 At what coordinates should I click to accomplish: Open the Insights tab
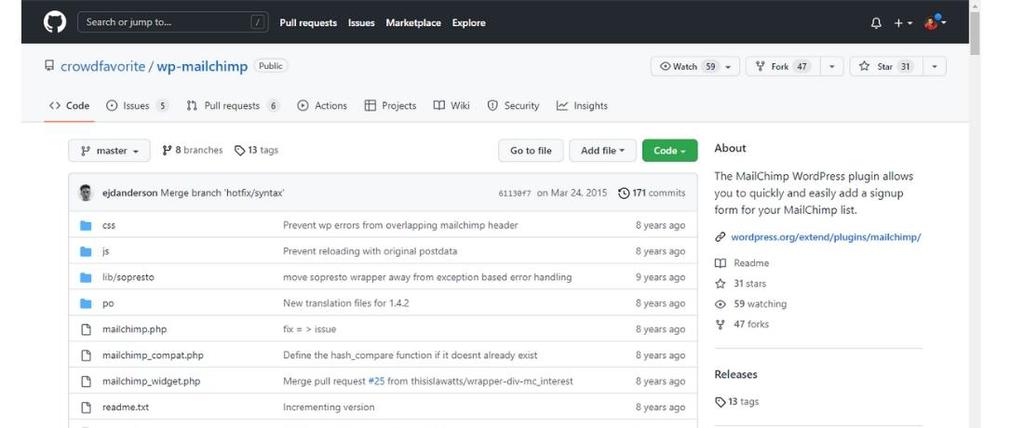pyautogui.click(x=582, y=105)
